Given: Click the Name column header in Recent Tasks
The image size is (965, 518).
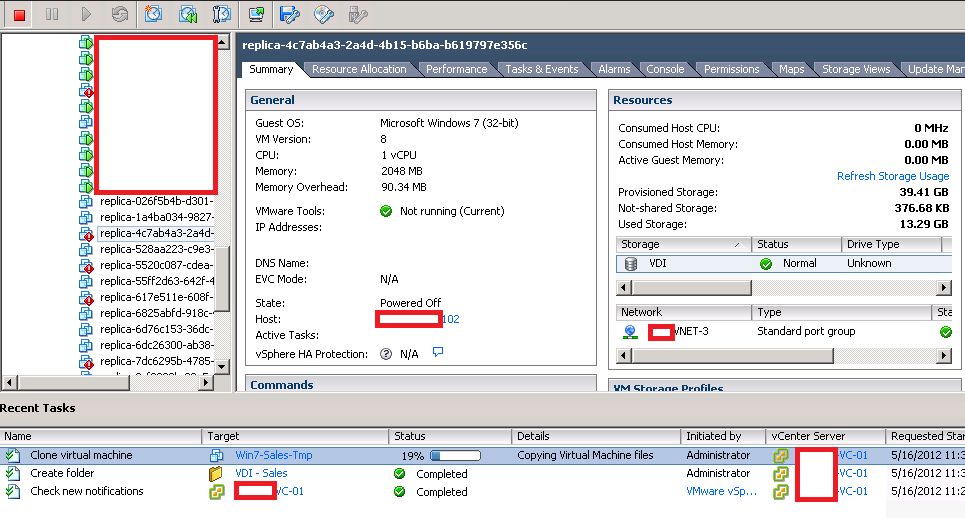Looking at the screenshot, I should click(100, 436).
